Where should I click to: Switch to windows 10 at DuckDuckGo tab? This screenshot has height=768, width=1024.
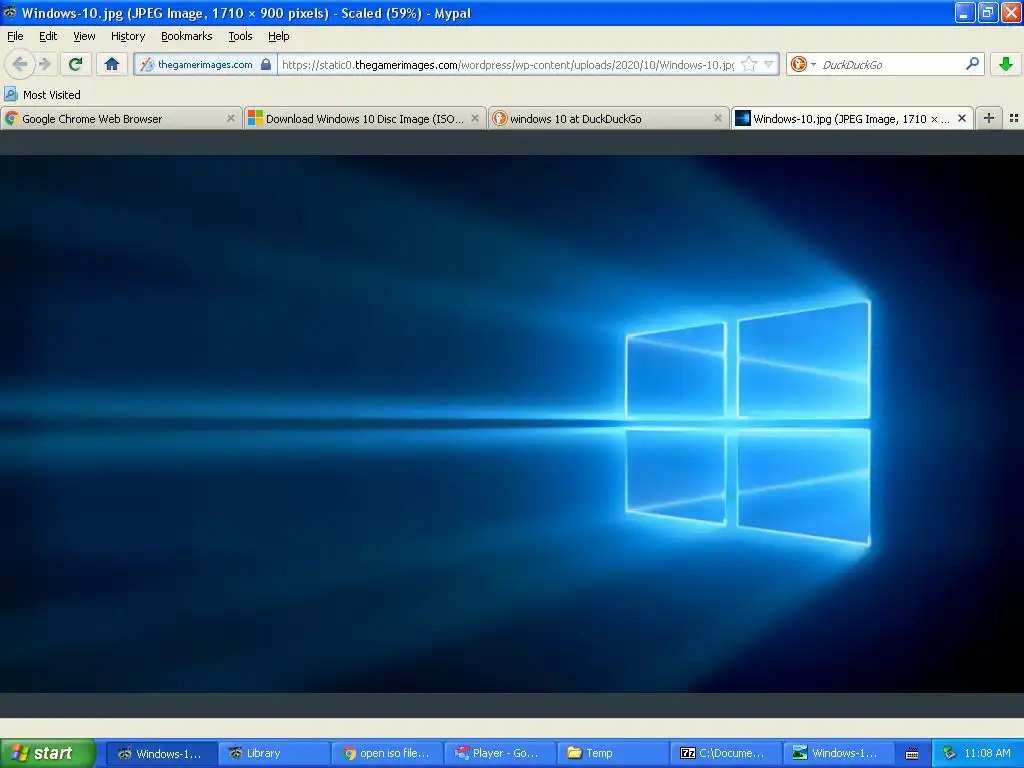[608, 119]
